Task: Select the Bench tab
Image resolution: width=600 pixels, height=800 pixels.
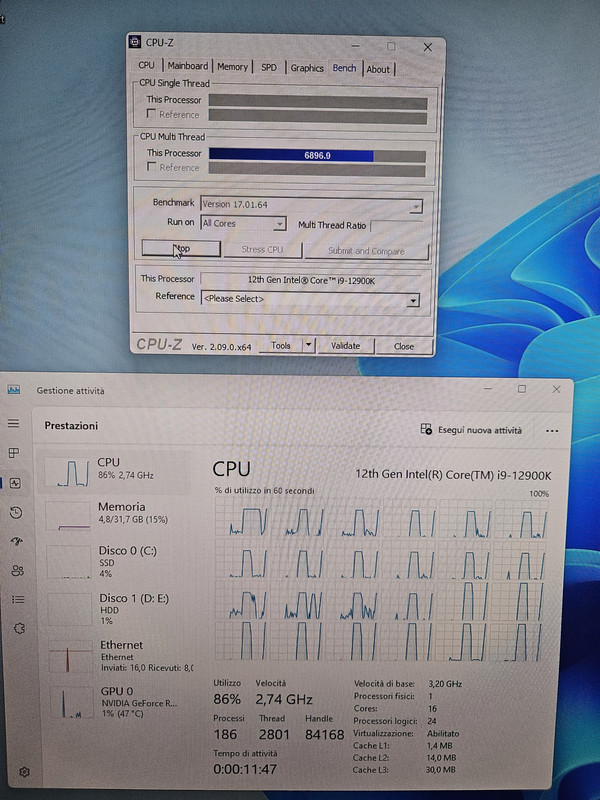Action: 344,68
